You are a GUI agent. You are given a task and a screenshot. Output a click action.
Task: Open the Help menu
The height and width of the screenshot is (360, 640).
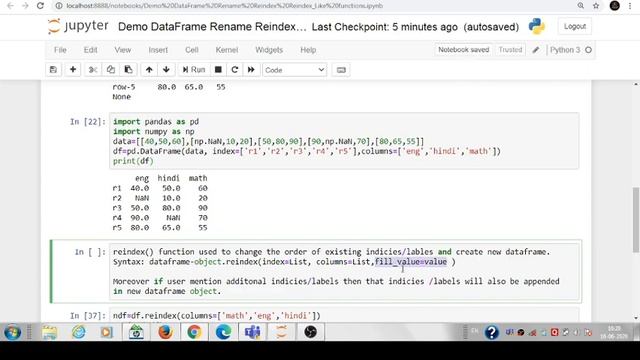tap(308, 50)
